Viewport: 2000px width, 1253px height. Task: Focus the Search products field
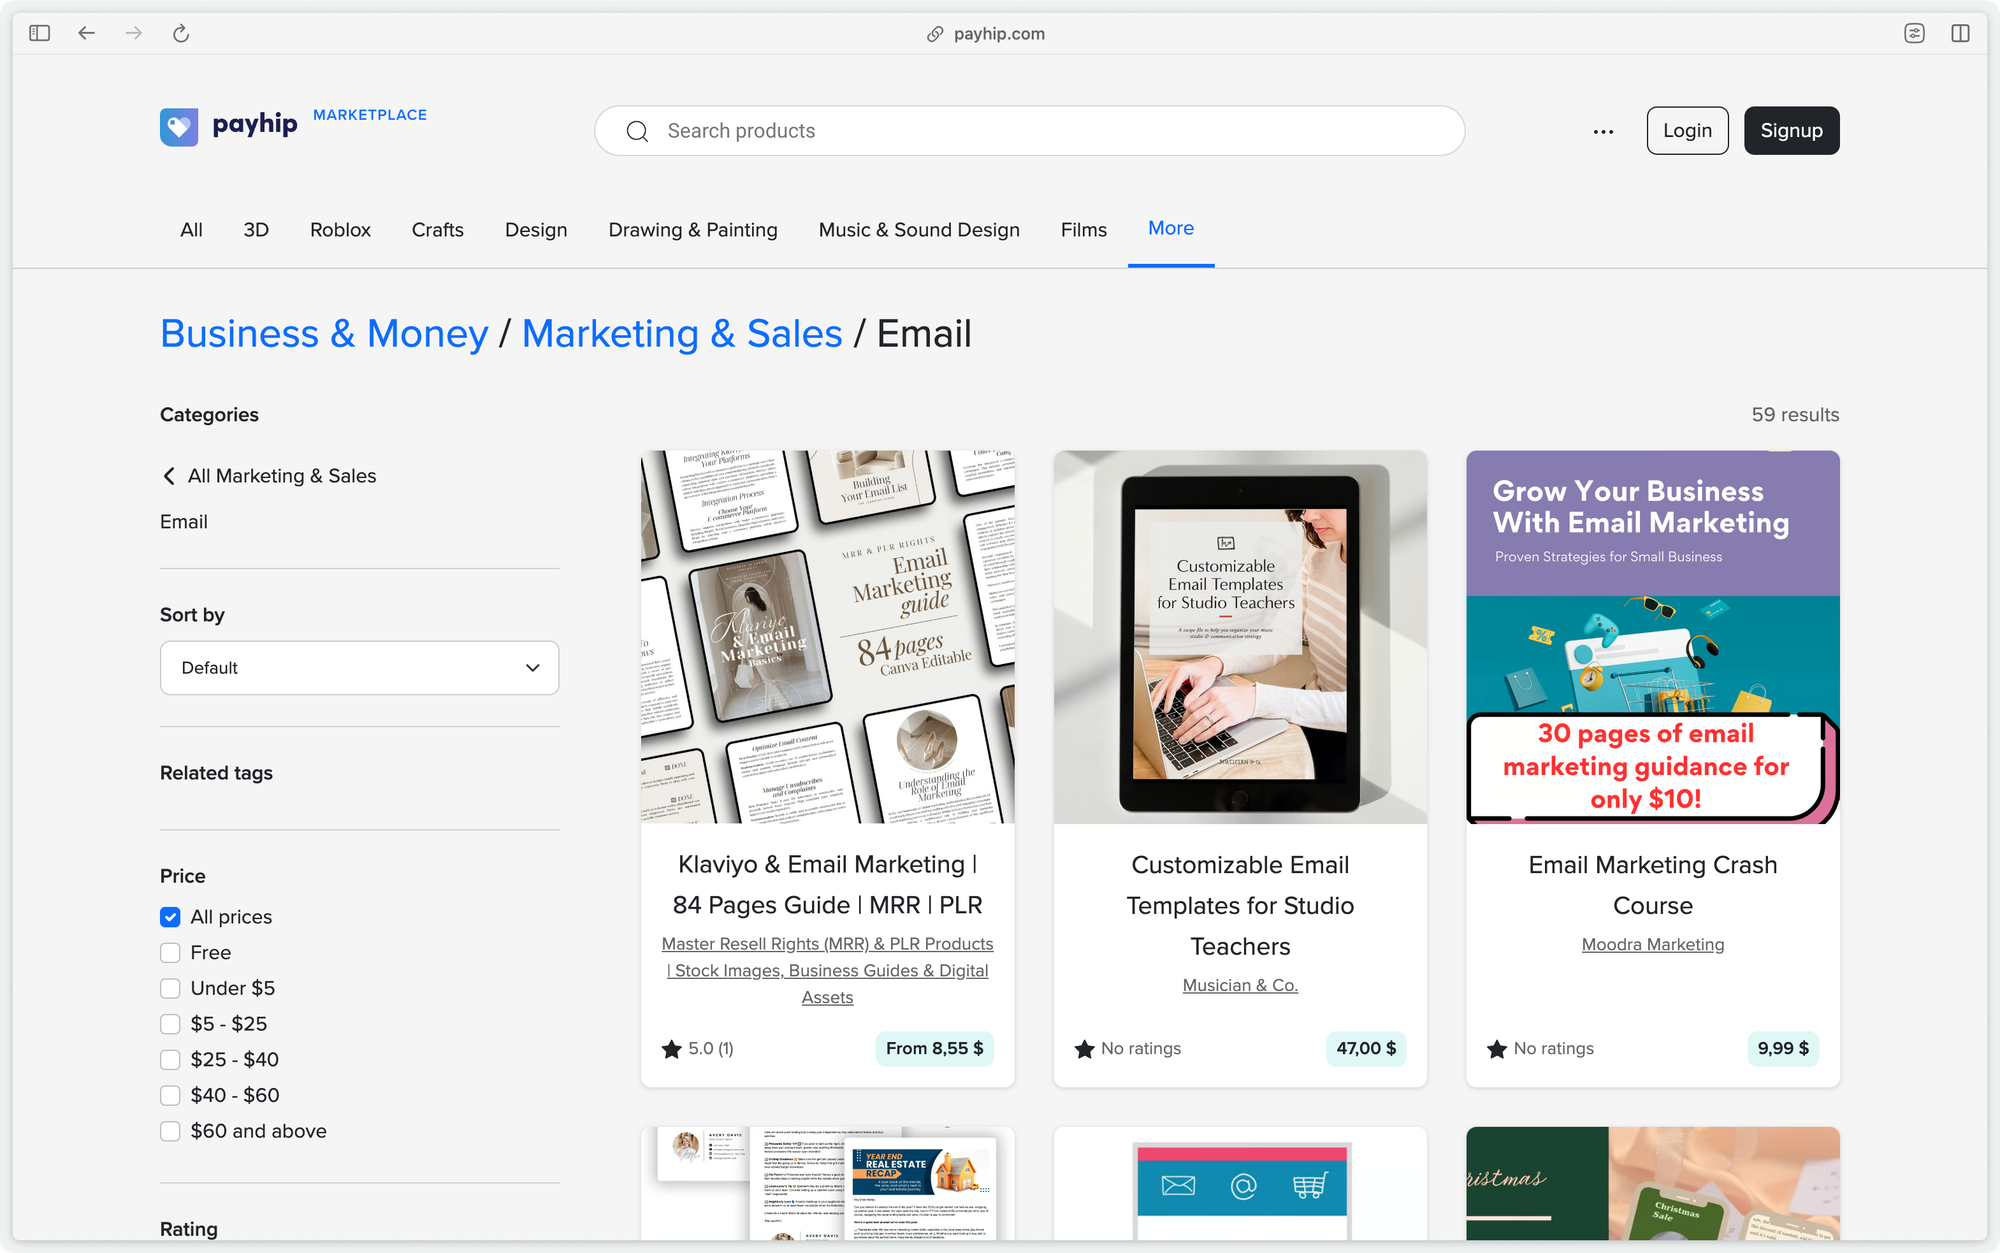point(1029,131)
